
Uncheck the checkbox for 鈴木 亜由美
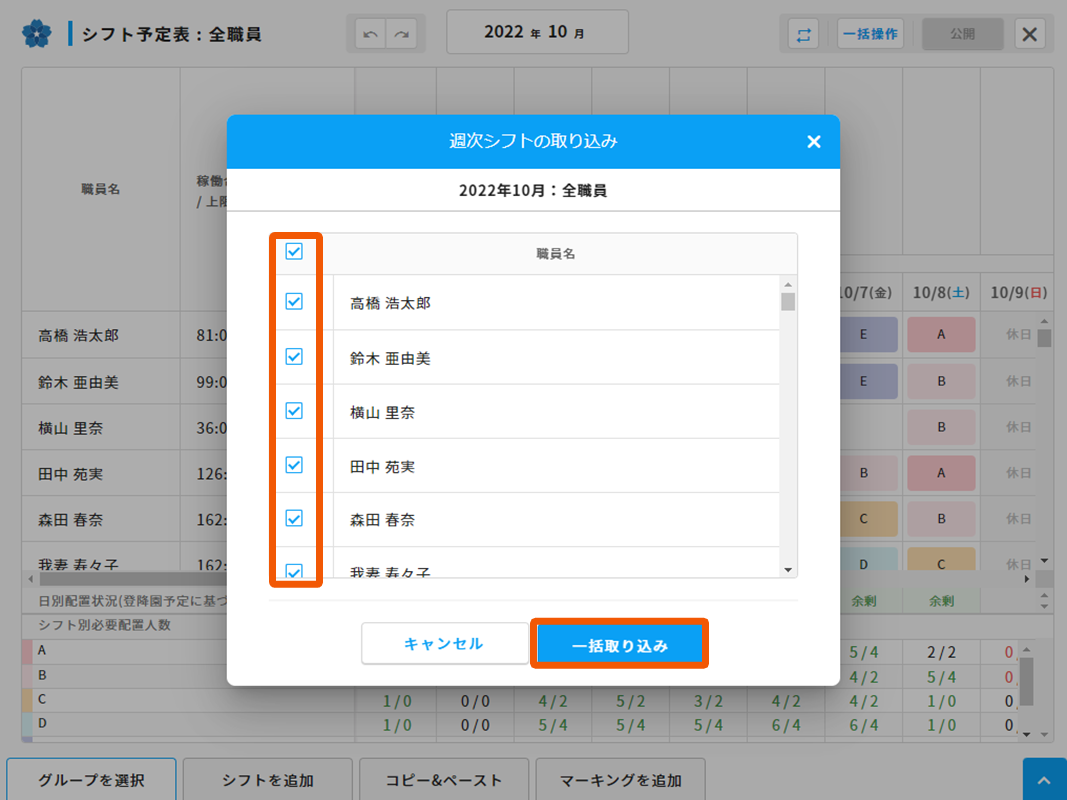point(294,356)
